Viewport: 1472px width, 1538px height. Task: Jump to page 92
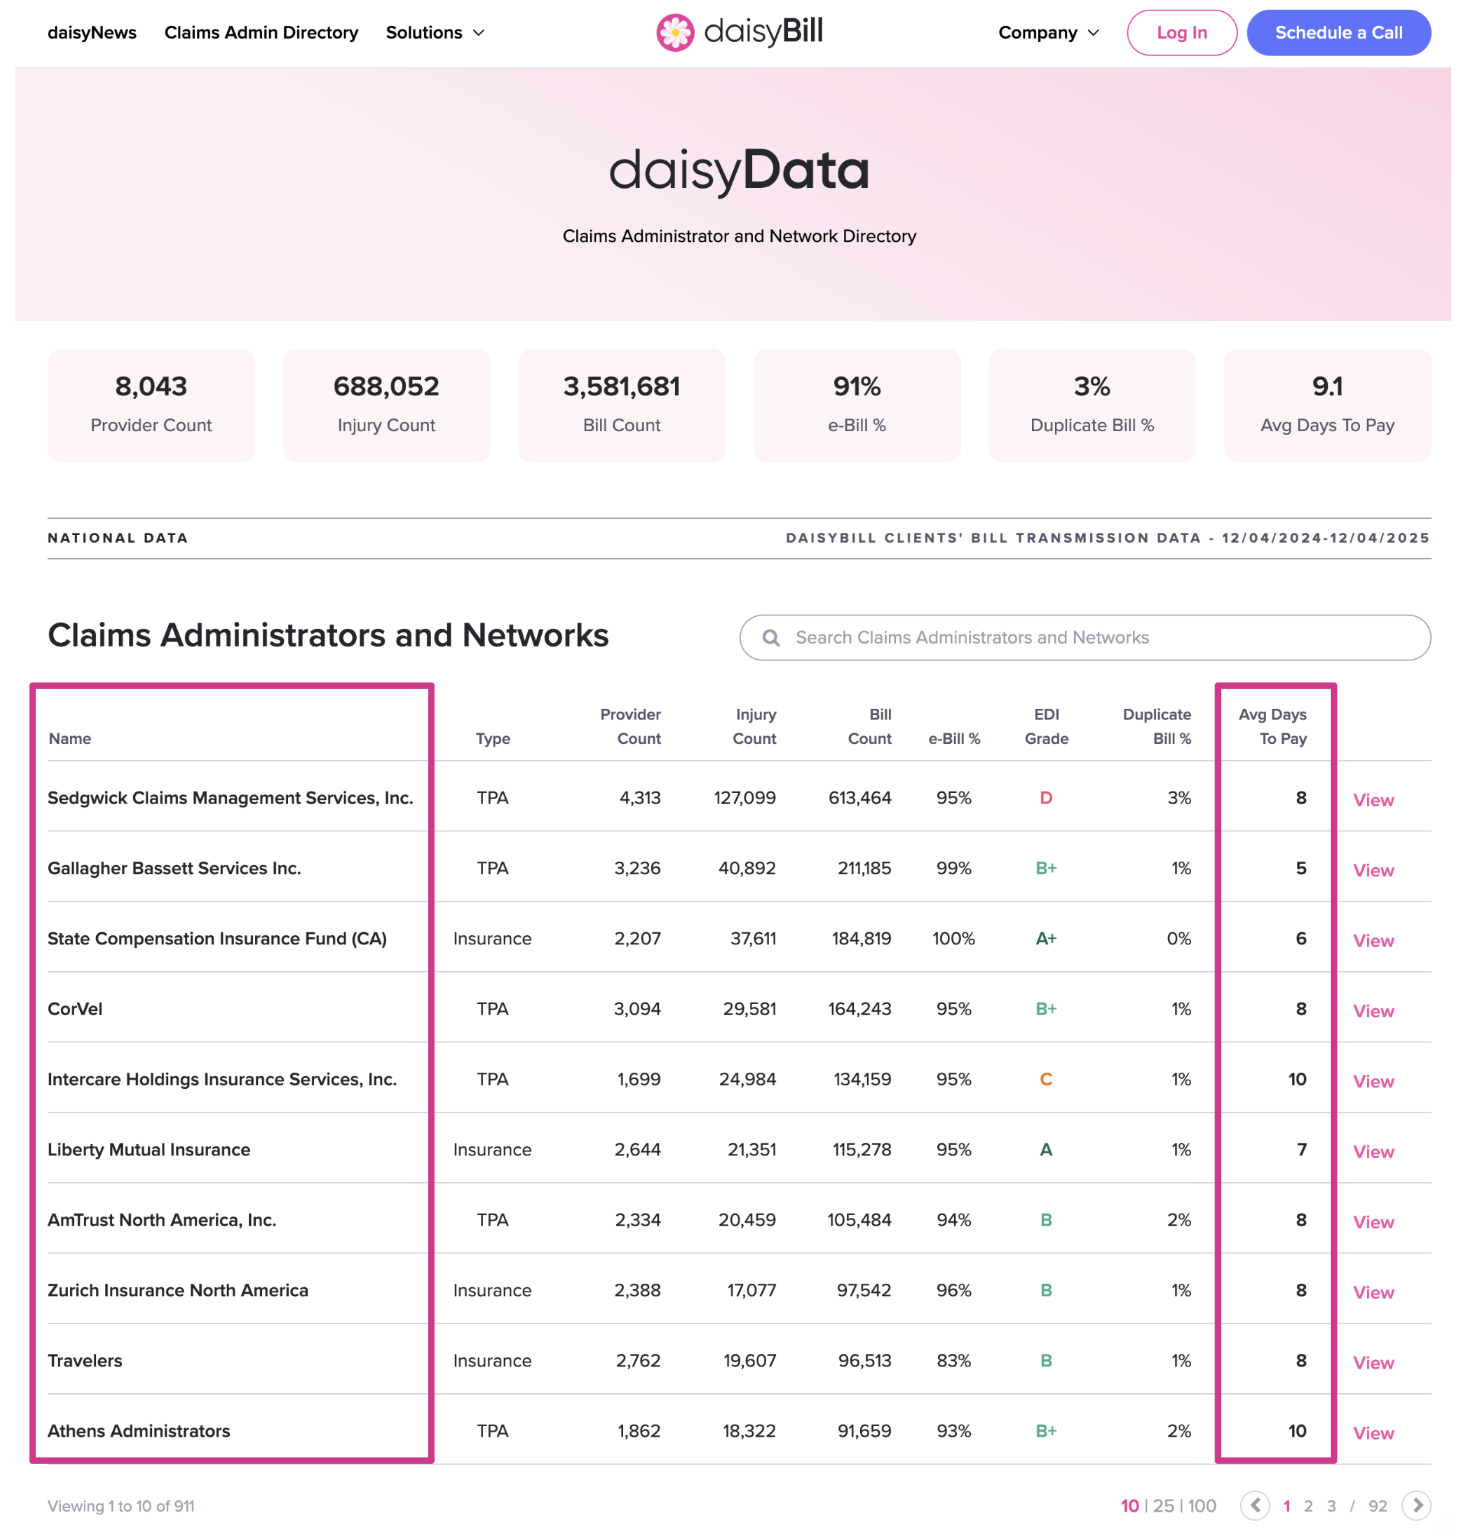(x=1377, y=1506)
